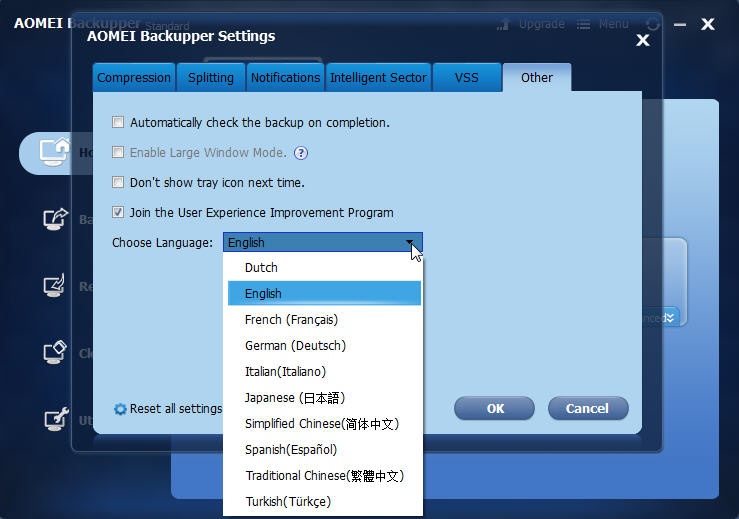Image resolution: width=739 pixels, height=519 pixels.
Task: Uncheck Join the User Experience Improvement Program
Action: tap(118, 212)
